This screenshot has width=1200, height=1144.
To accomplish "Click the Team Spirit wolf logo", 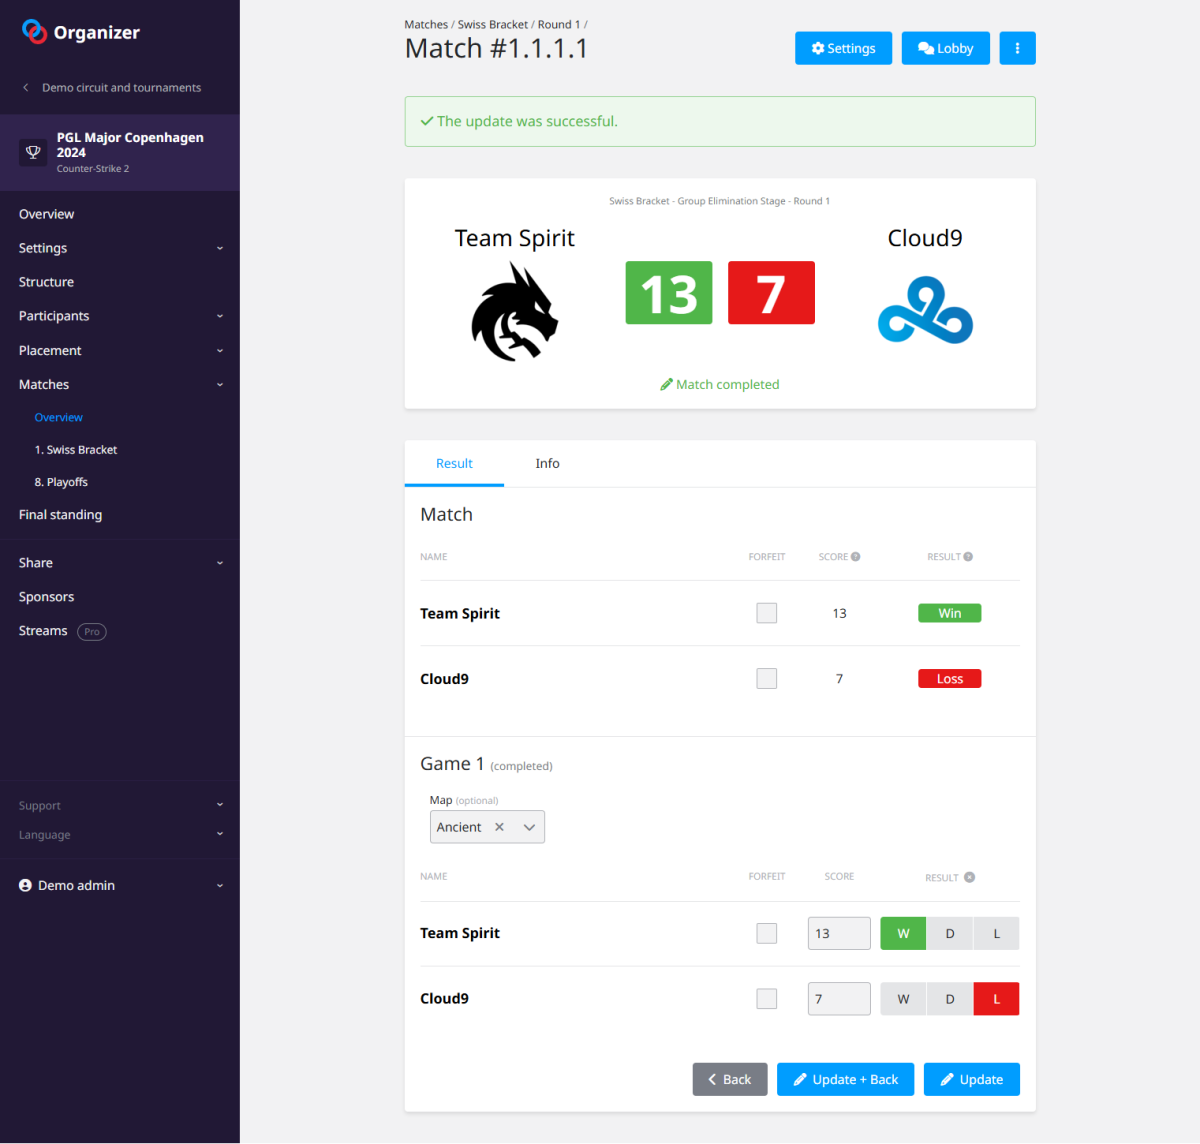I will (x=514, y=311).
